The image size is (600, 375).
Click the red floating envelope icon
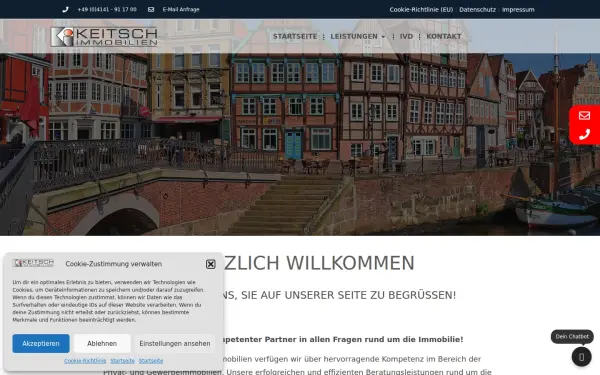tap(584, 116)
